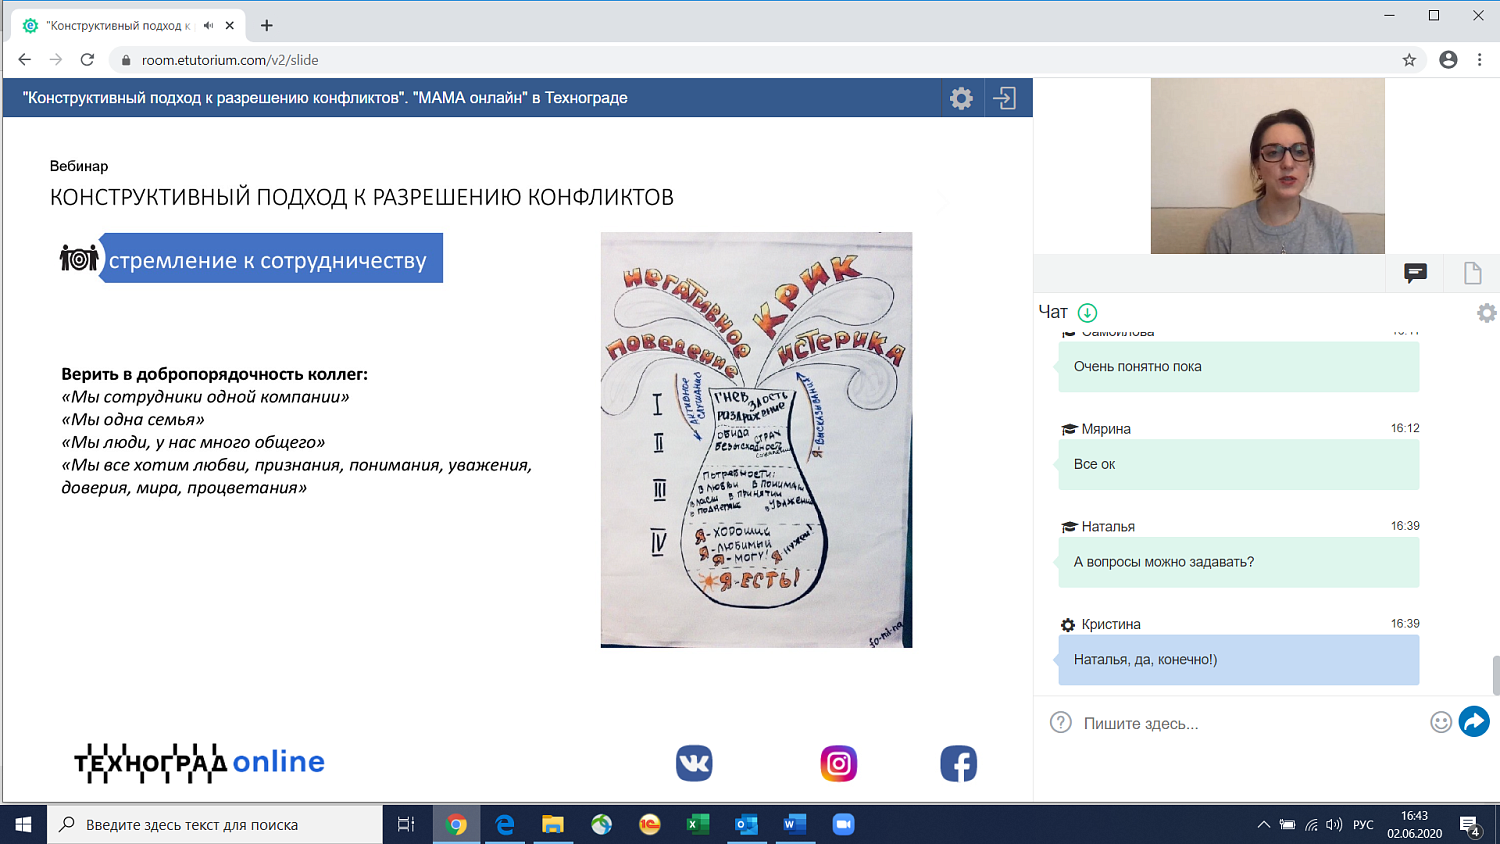Image resolution: width=1500 pixels, height=844 pixels.
Task: Open File Explorer on taskbar
Action: click(552, 825)
